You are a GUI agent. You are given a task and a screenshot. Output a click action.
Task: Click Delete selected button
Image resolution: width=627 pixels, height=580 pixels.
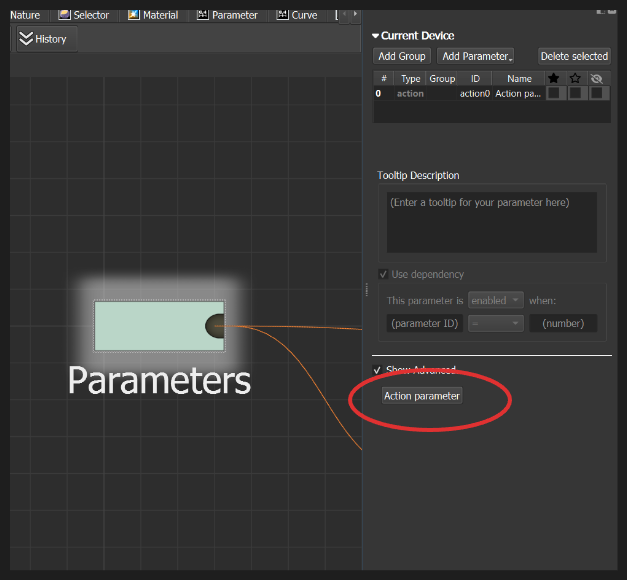(x=573, y=56)
